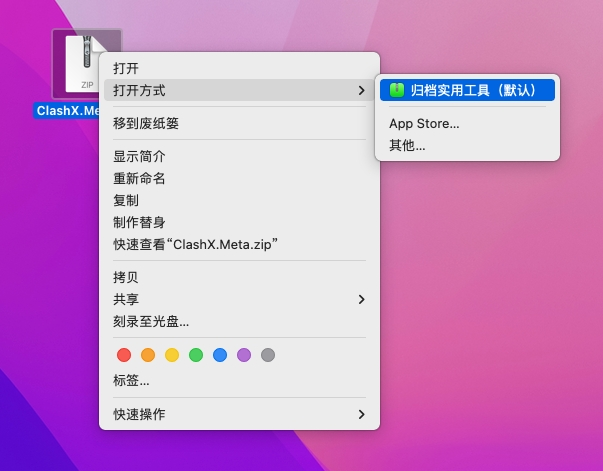Apply the red color tag
The image size is (603, 471).
(x=124, y=355)
